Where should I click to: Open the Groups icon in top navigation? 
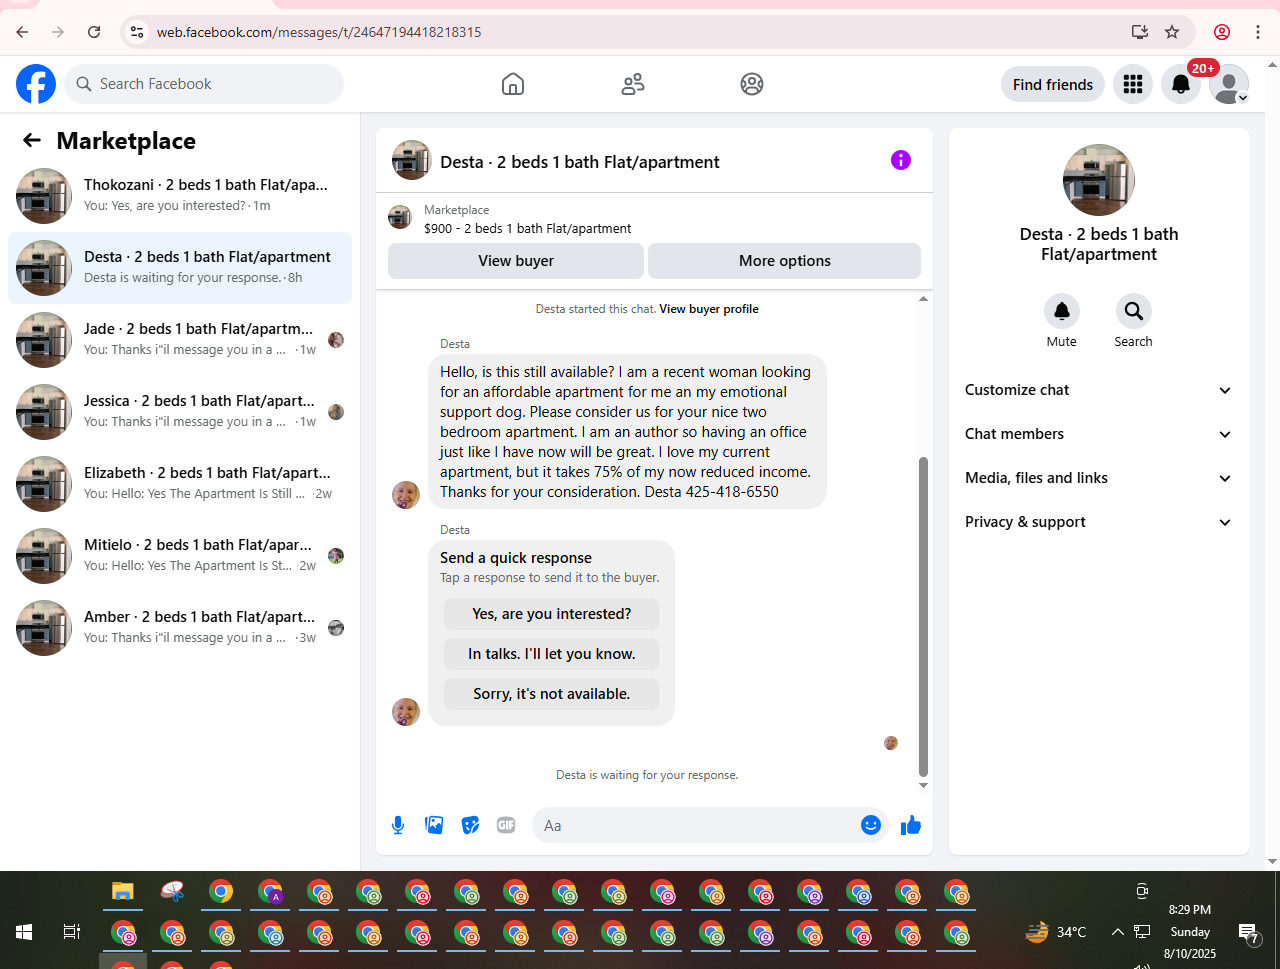(x=752, y=84)
